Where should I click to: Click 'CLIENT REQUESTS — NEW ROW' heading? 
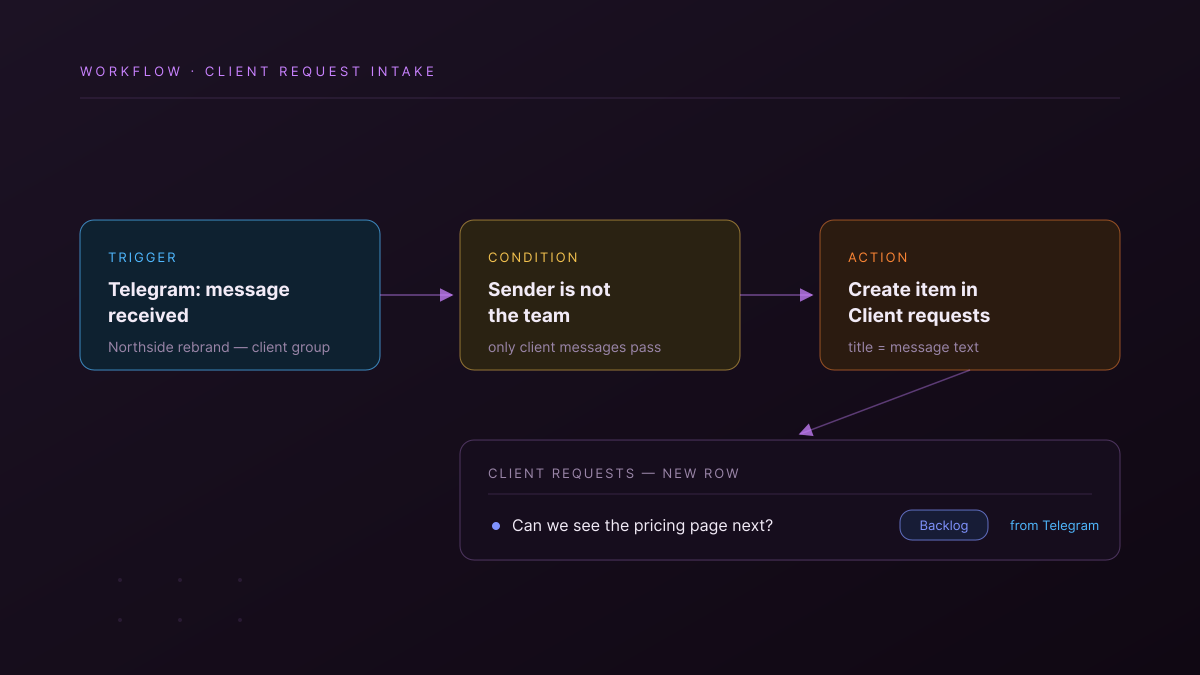tap(614, 473)
